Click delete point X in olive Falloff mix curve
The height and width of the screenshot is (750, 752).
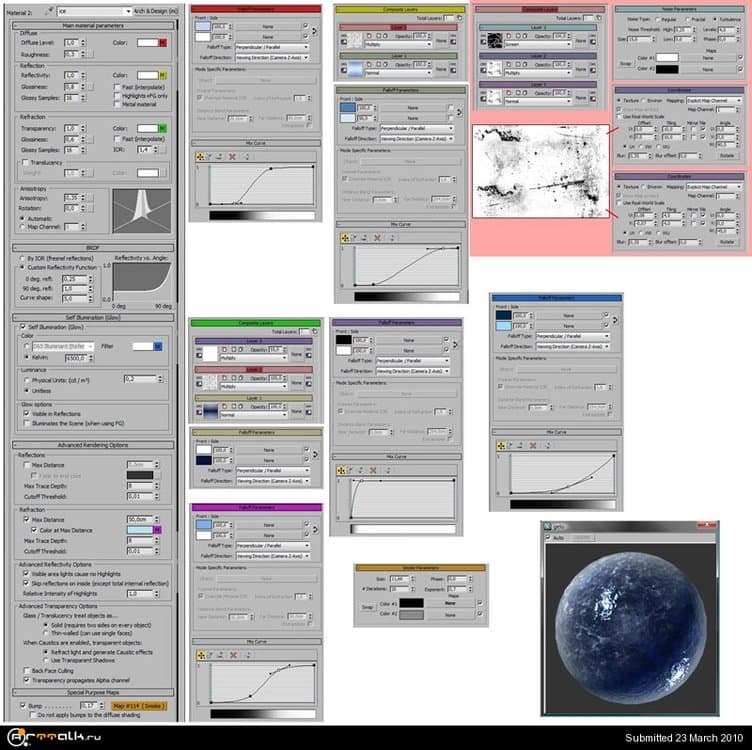pyautogui.click(x=377, y=238)
